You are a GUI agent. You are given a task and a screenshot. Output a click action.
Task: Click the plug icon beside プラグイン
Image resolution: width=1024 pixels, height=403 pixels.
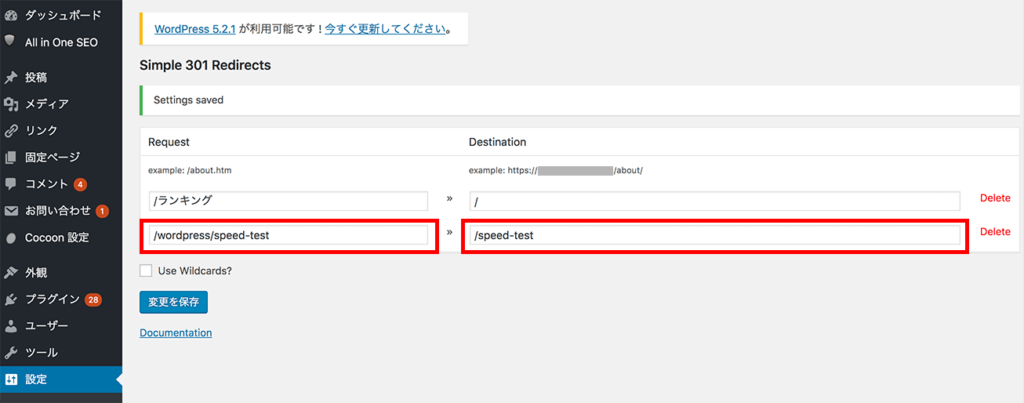click(x=10, y=300)
